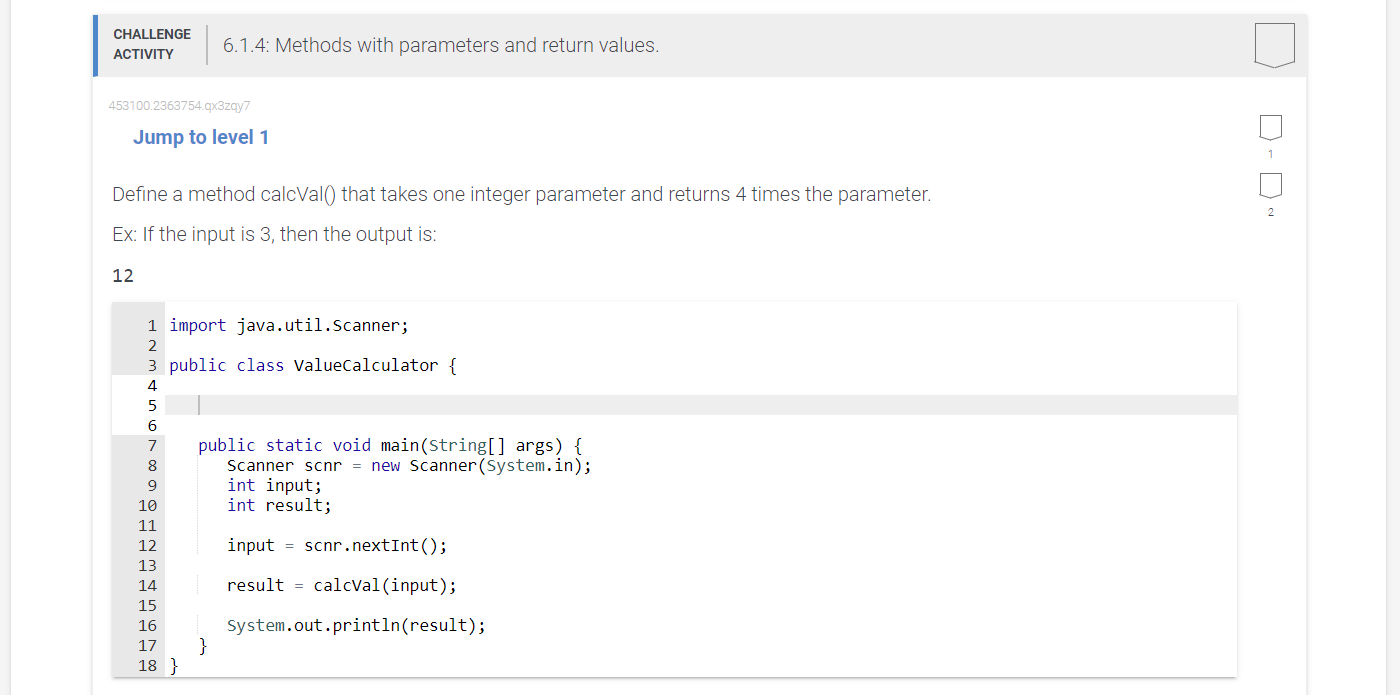Click the closing brace on line 18
This screenshot has height=695, width=1400.
click(x=174, y=665)
